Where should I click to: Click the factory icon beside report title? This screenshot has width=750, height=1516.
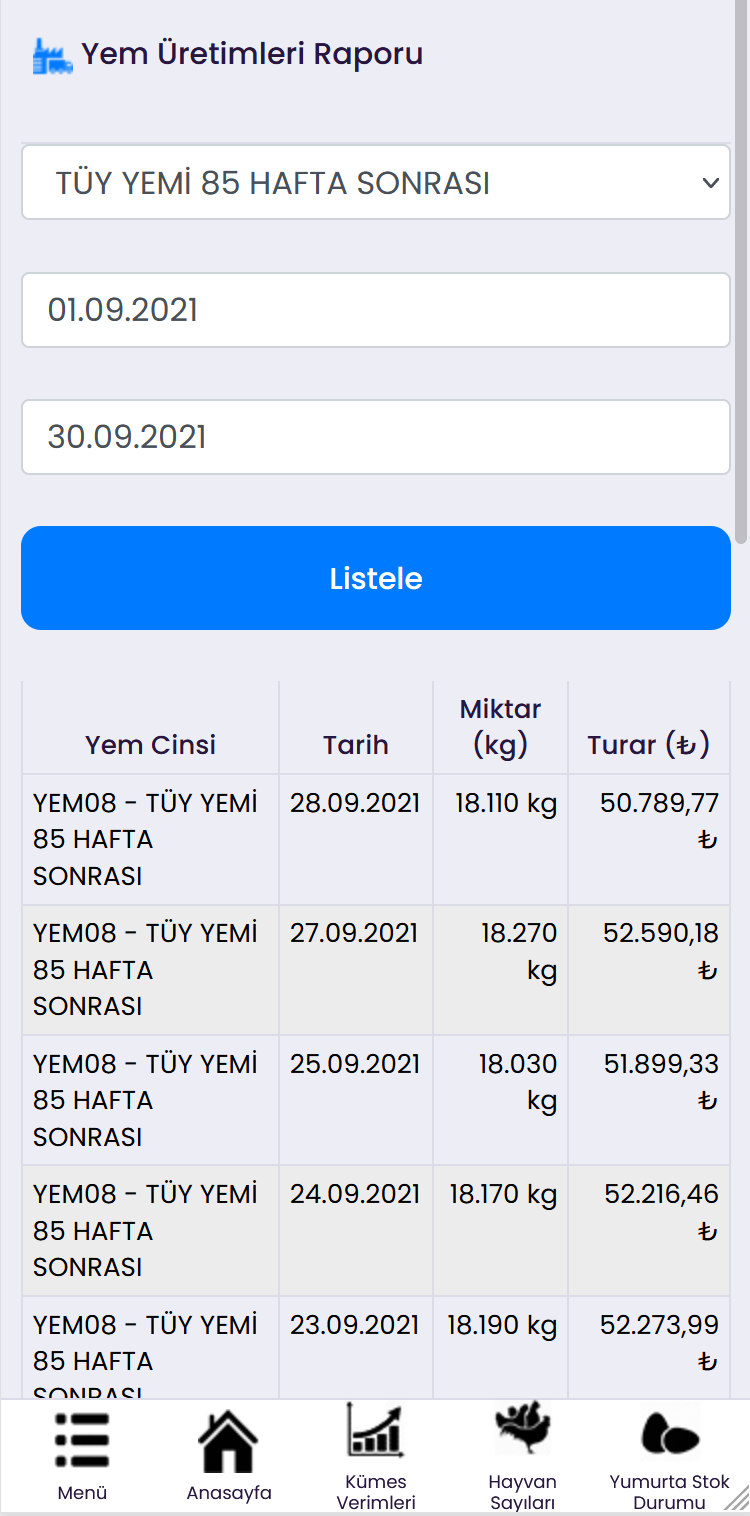(52, 56)
